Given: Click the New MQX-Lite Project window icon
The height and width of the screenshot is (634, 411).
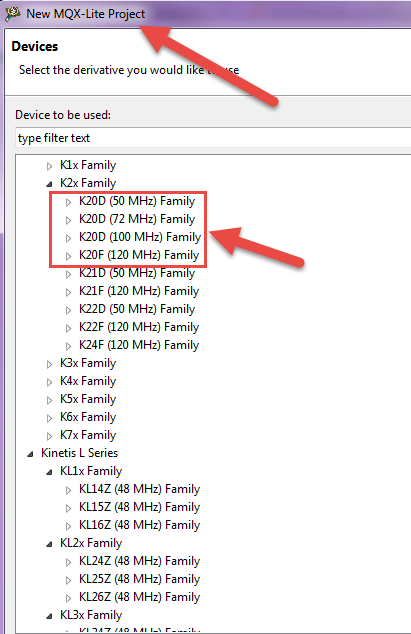Looking at the screenshot, I should [13, 13].
